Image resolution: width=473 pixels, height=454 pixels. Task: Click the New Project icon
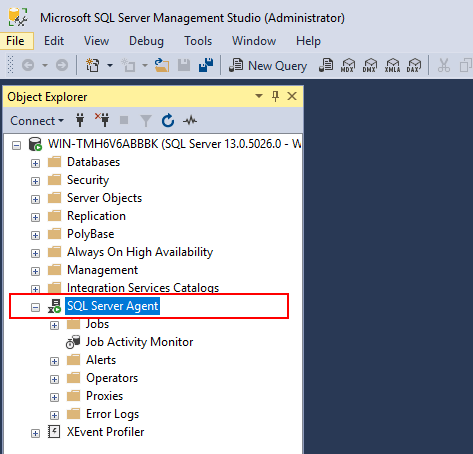93,65
